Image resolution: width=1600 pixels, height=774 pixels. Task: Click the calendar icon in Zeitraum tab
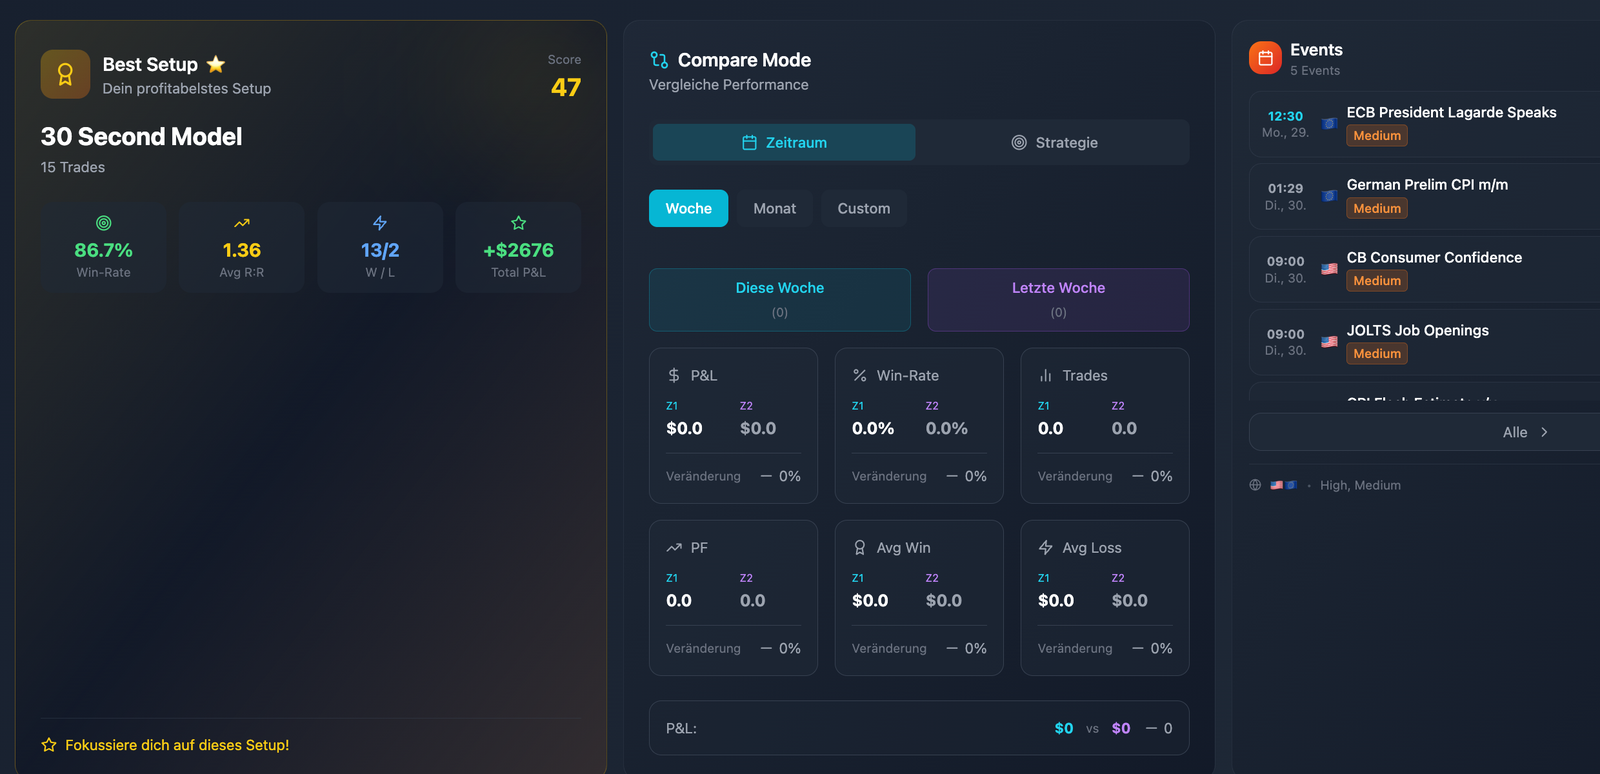(749, 143)
